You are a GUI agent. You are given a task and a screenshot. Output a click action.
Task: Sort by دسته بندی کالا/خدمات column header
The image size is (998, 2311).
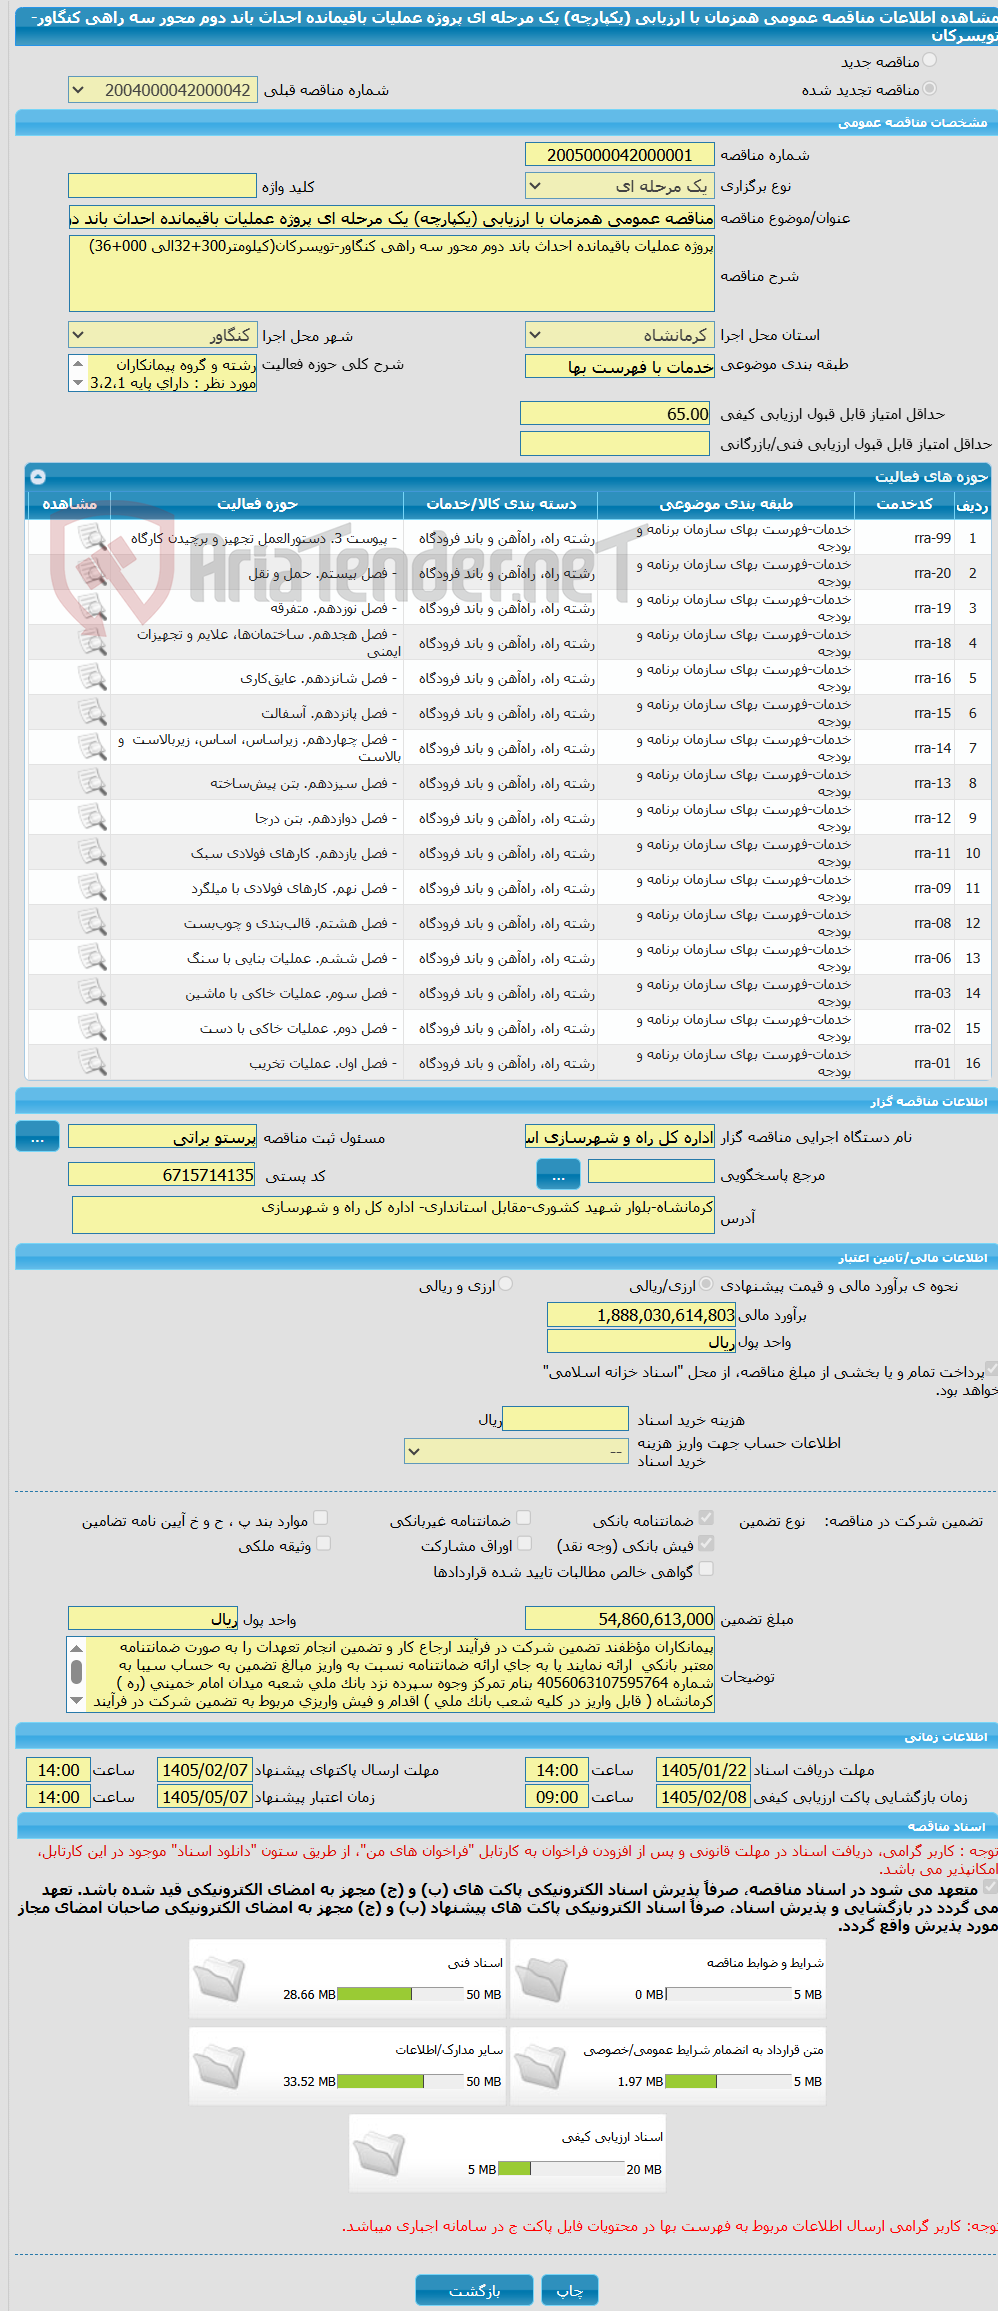501,504
